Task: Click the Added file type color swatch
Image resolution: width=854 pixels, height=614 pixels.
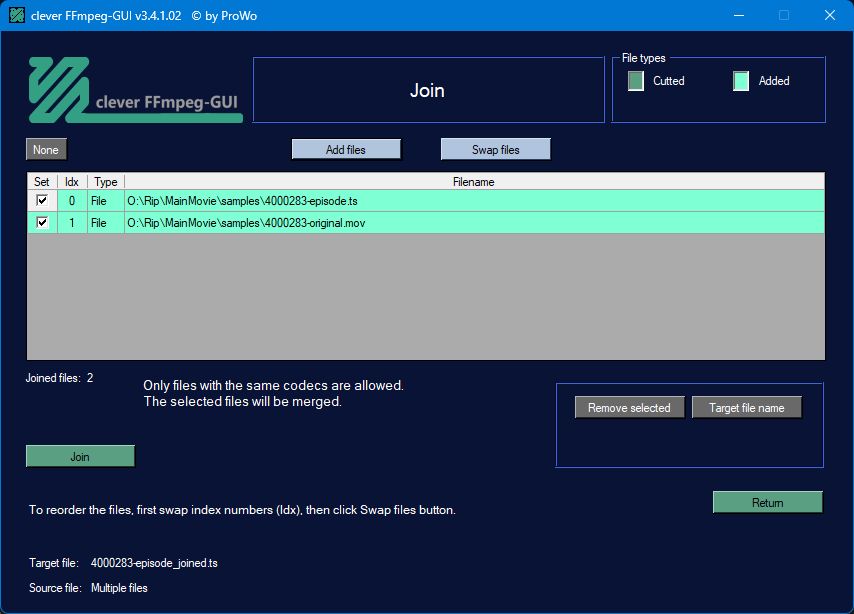Action: (x=741, y=81)
